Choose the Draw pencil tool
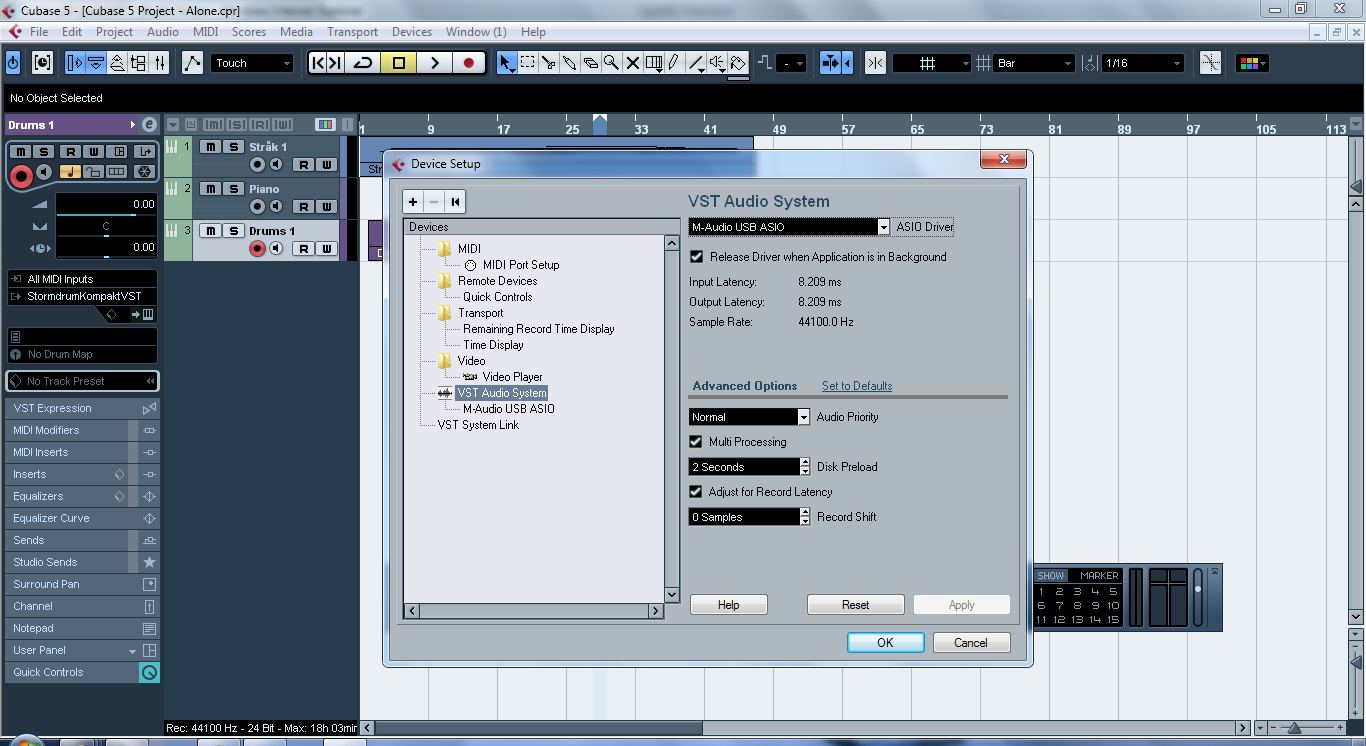1366x746 pixels. [x=675, y=63]
